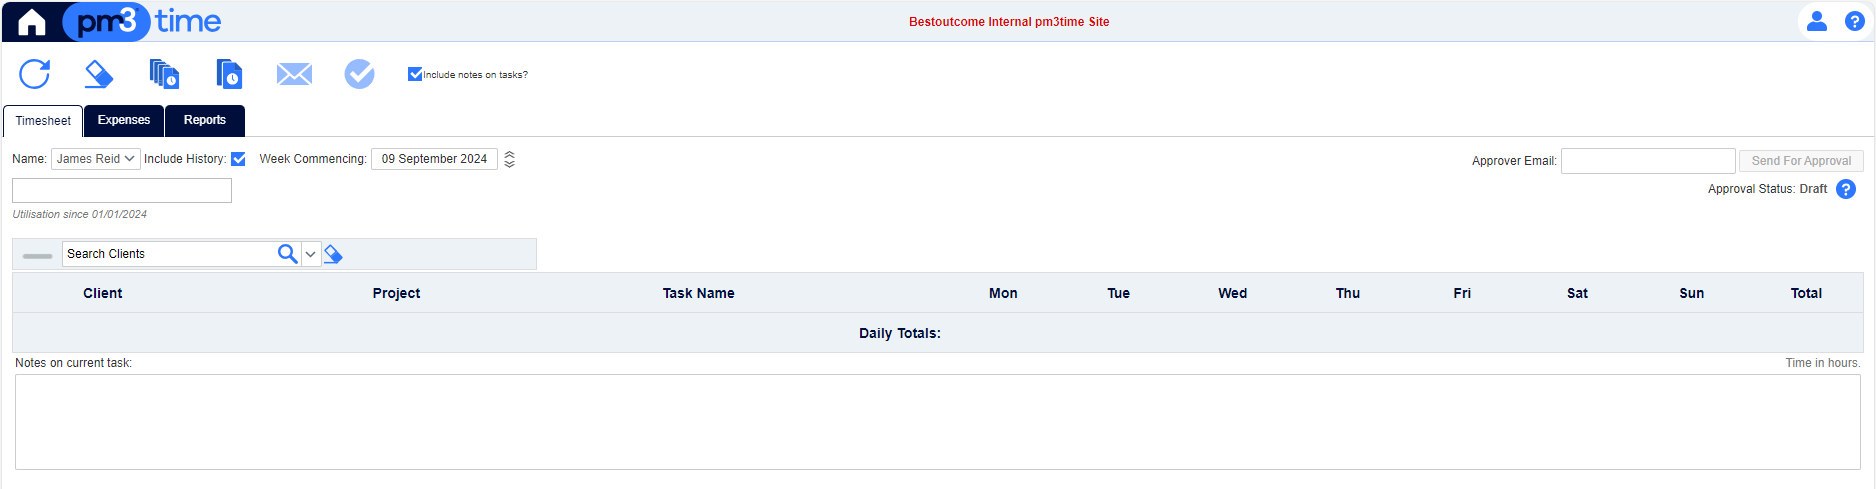This screenshot has height=489, width=1876.
Task: Click the single document clock icon
Action: click(x=229, y=74)
